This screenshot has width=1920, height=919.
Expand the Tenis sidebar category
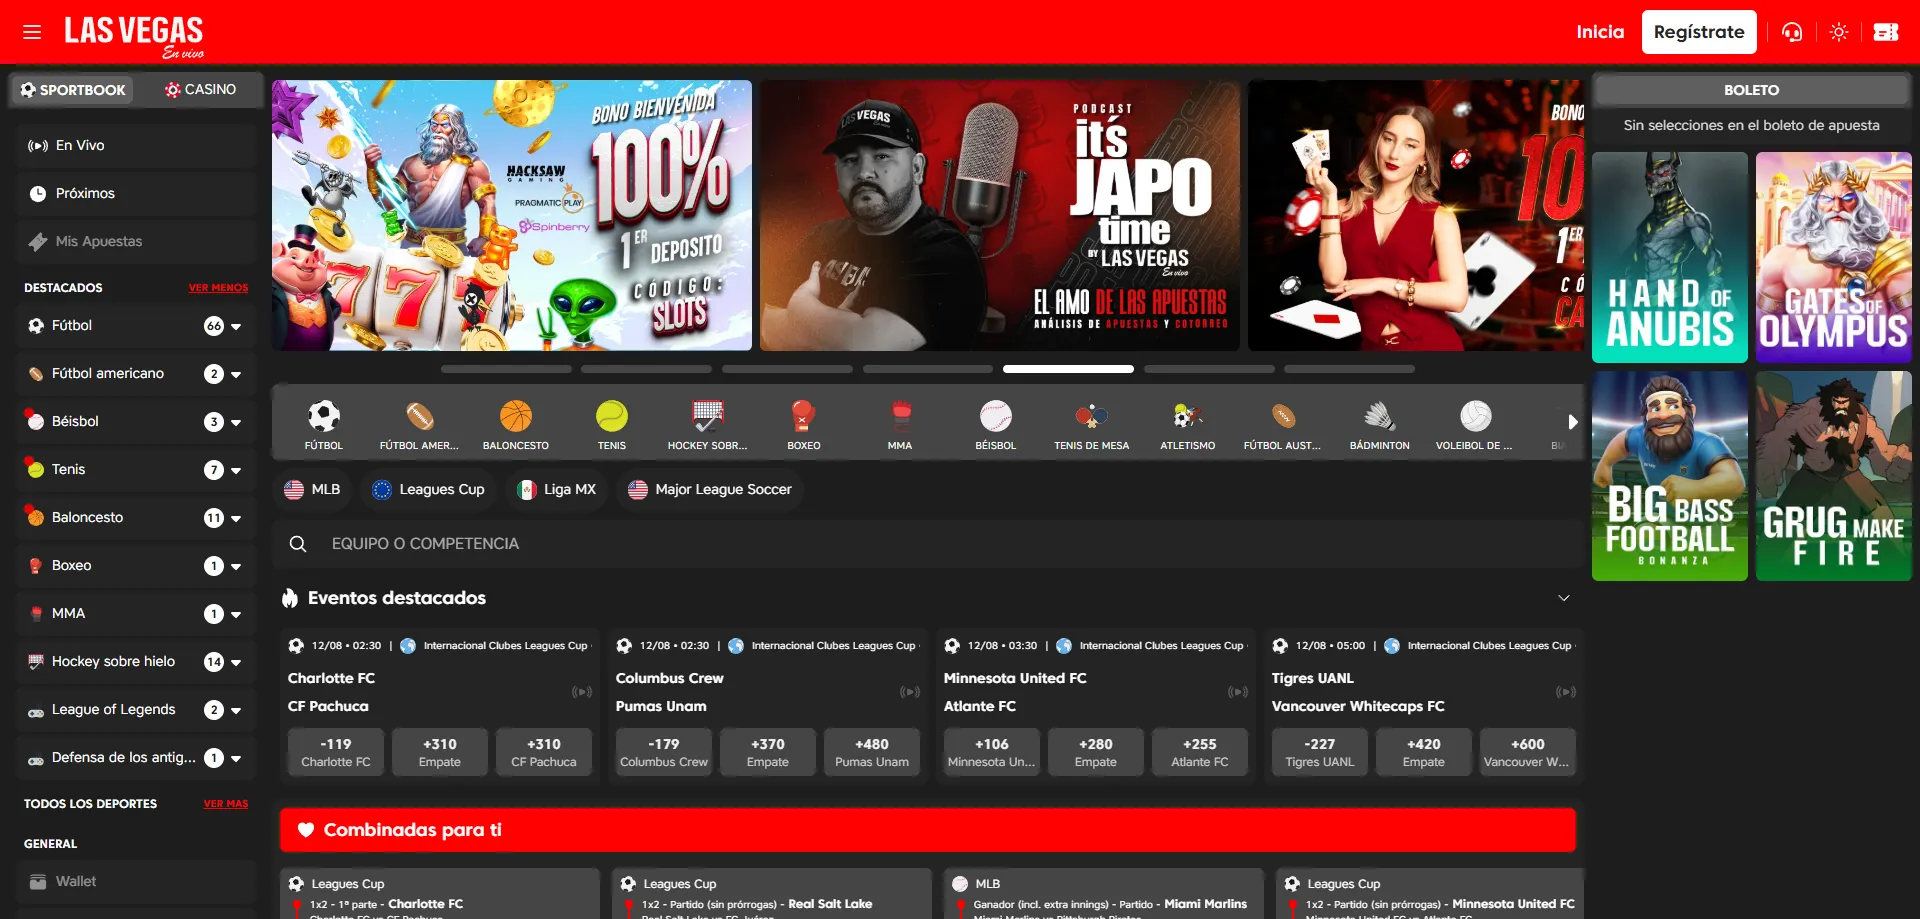pyautogui.click(x=236, y=471)
